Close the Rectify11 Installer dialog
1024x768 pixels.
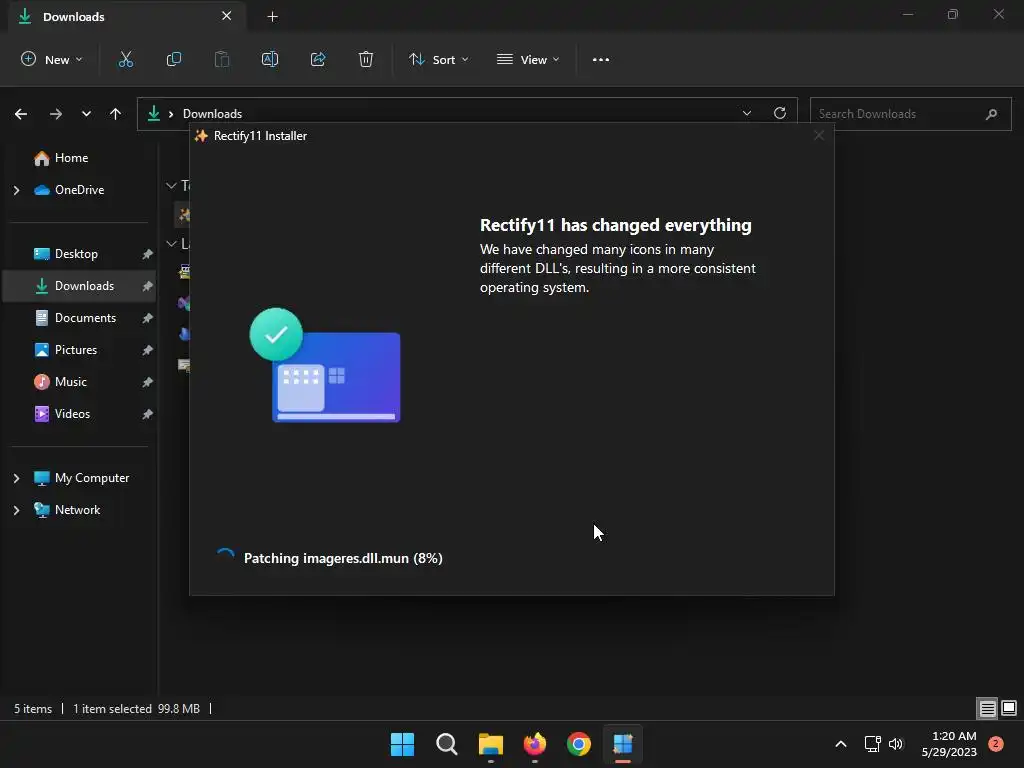pyautogui.click(x=819, y=135)
